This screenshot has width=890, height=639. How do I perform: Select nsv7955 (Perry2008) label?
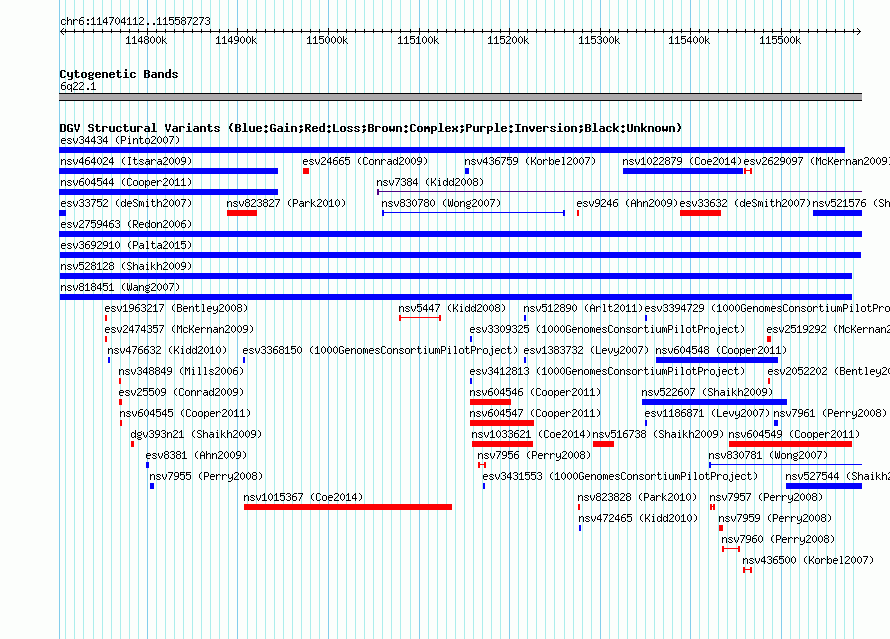pyautogui.click(x=206, y=476)
